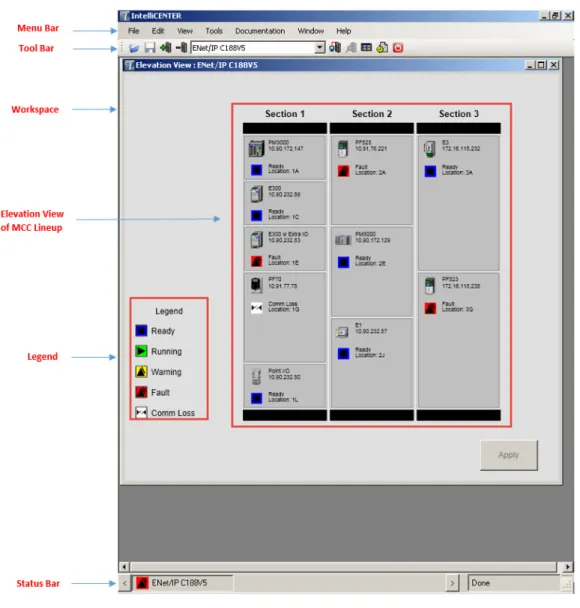580x608 pixels.
Task: Select the E3 device icon at location 3A
Action: point(429,149)
